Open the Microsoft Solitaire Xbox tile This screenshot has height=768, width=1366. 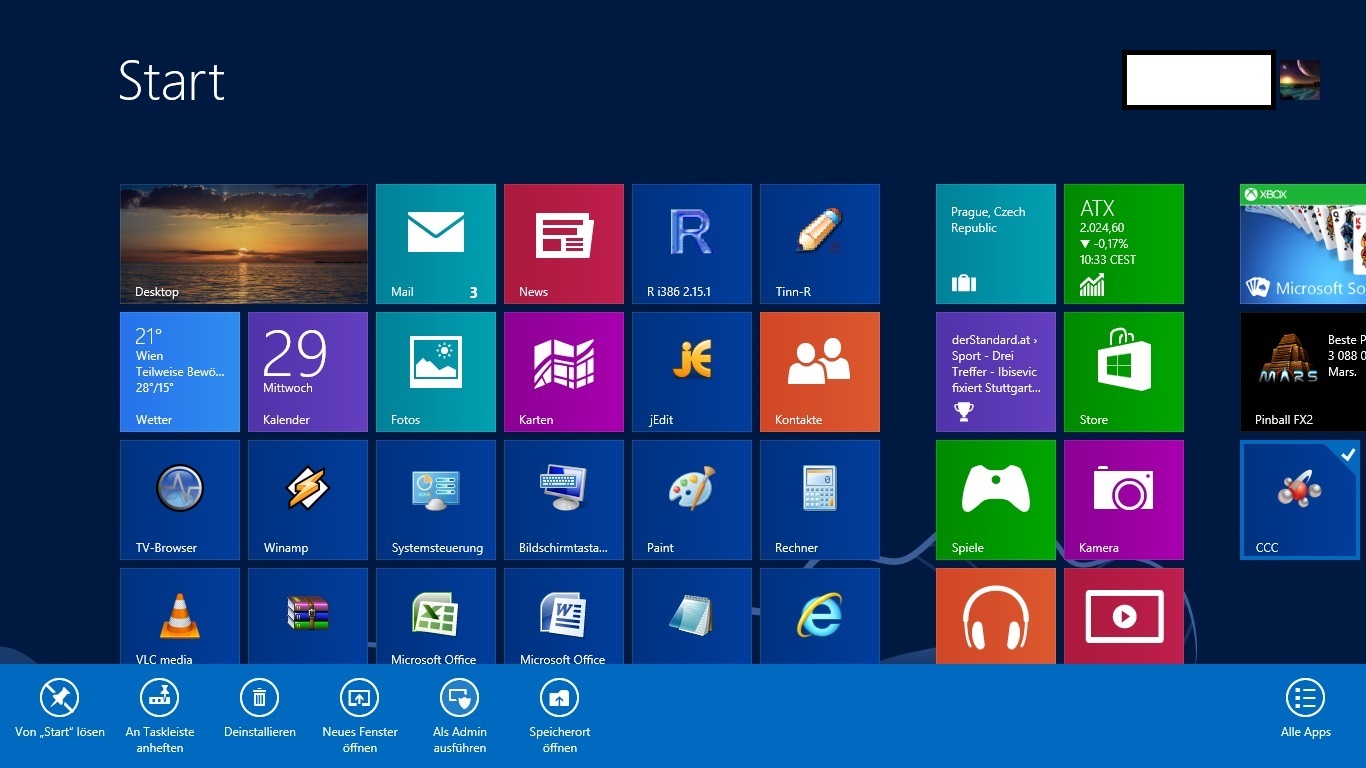(1303, 244)
